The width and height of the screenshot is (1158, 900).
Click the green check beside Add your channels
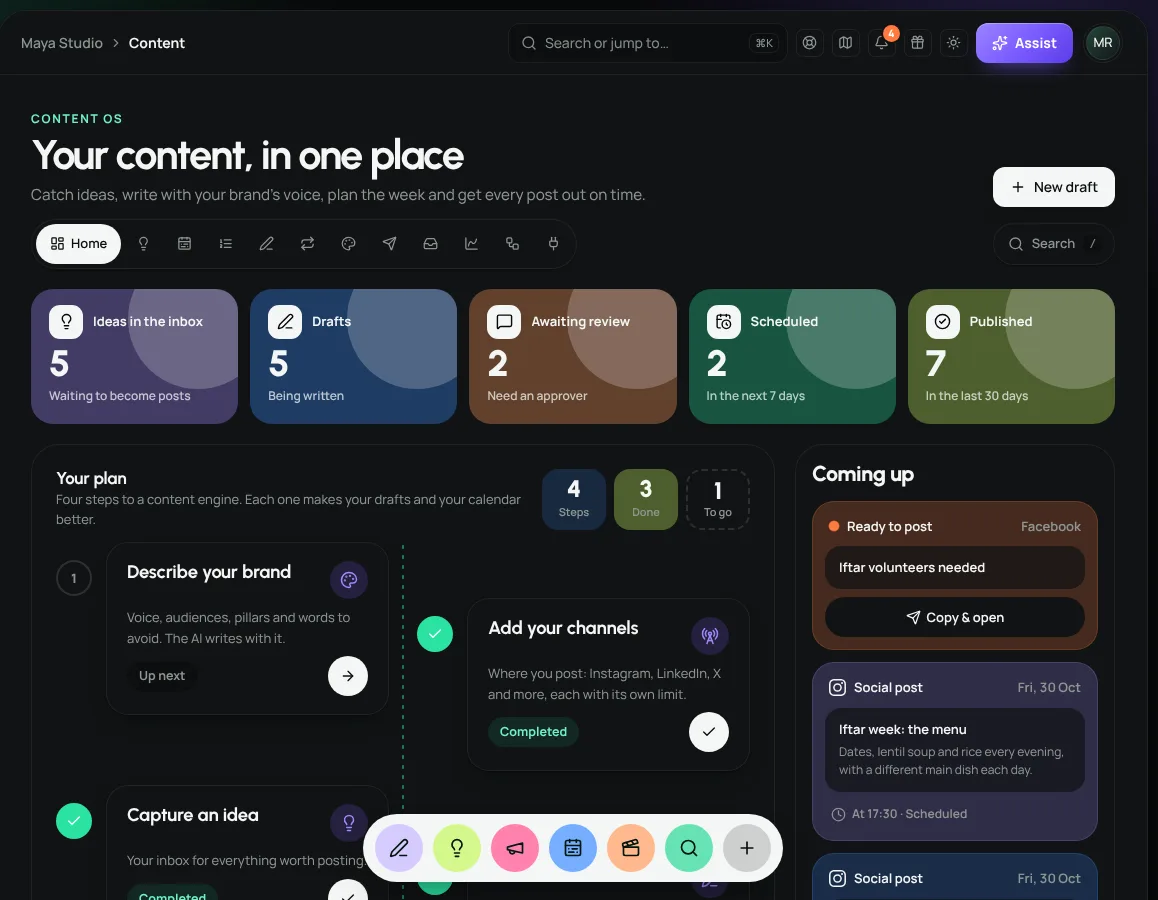435,634
